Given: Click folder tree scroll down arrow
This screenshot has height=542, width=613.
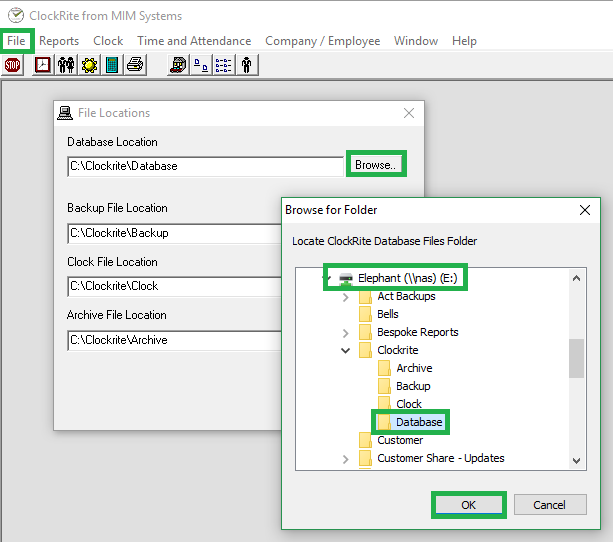Looking at the screenshot, I should 576,461.
